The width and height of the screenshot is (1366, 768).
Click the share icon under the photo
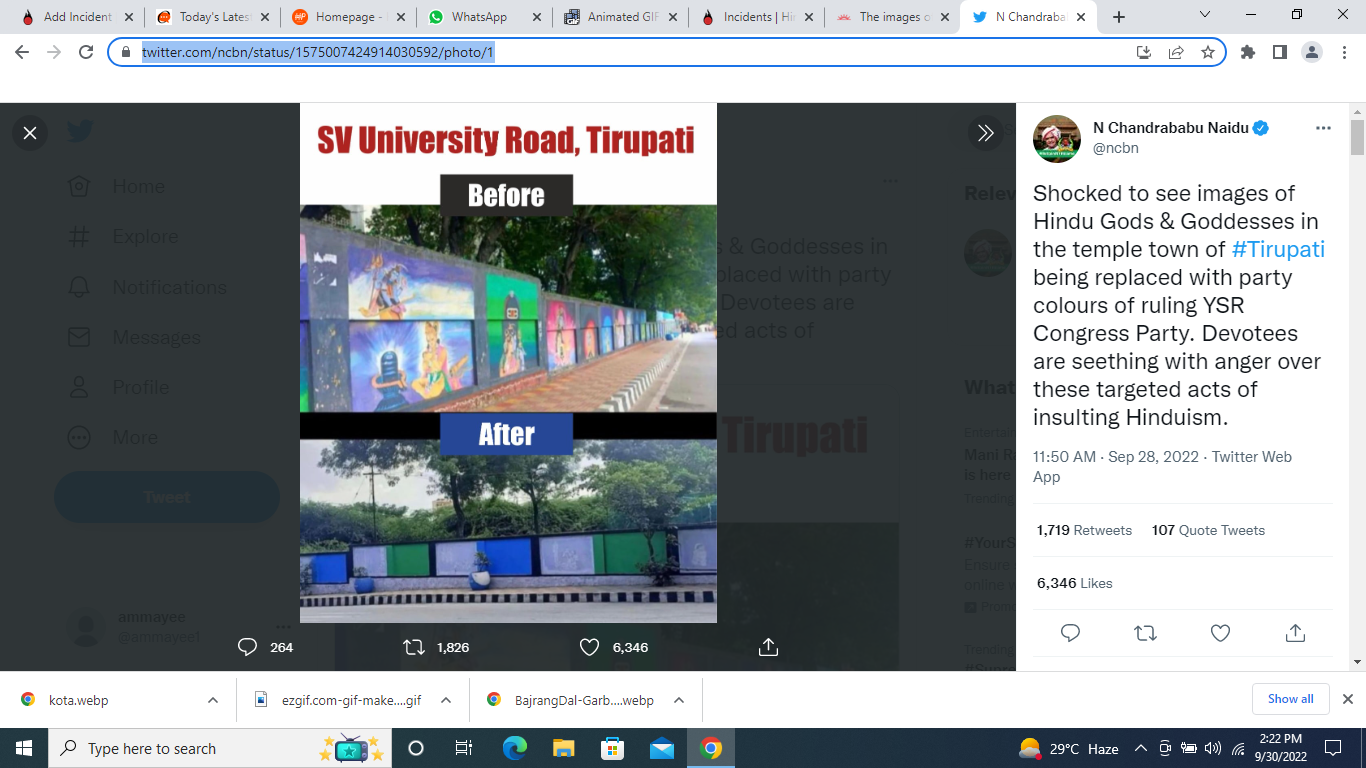coord(768,647)
